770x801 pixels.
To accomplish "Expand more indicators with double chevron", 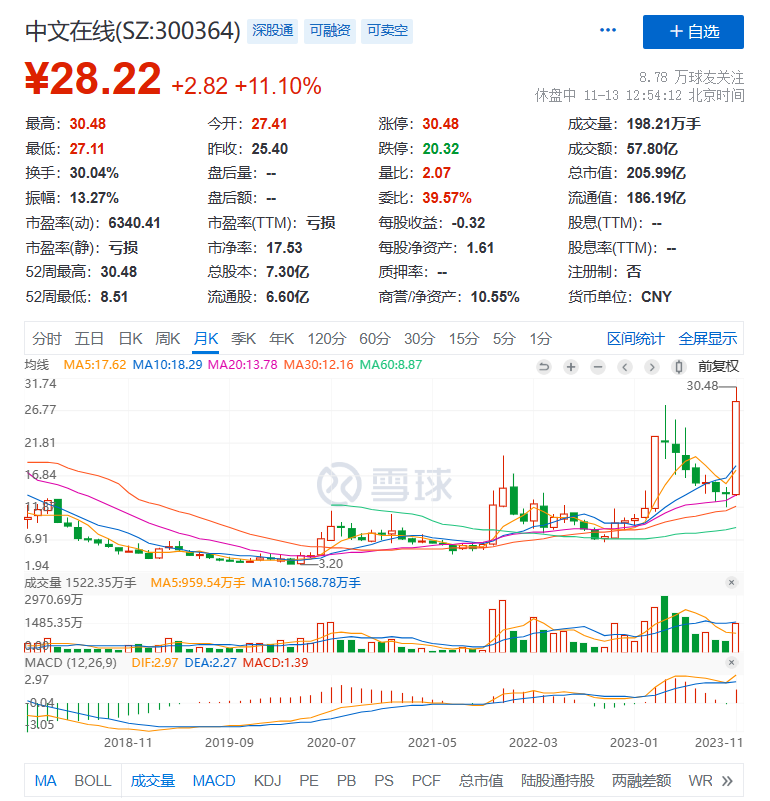I will pyautogui.click(x=727, y=781).
